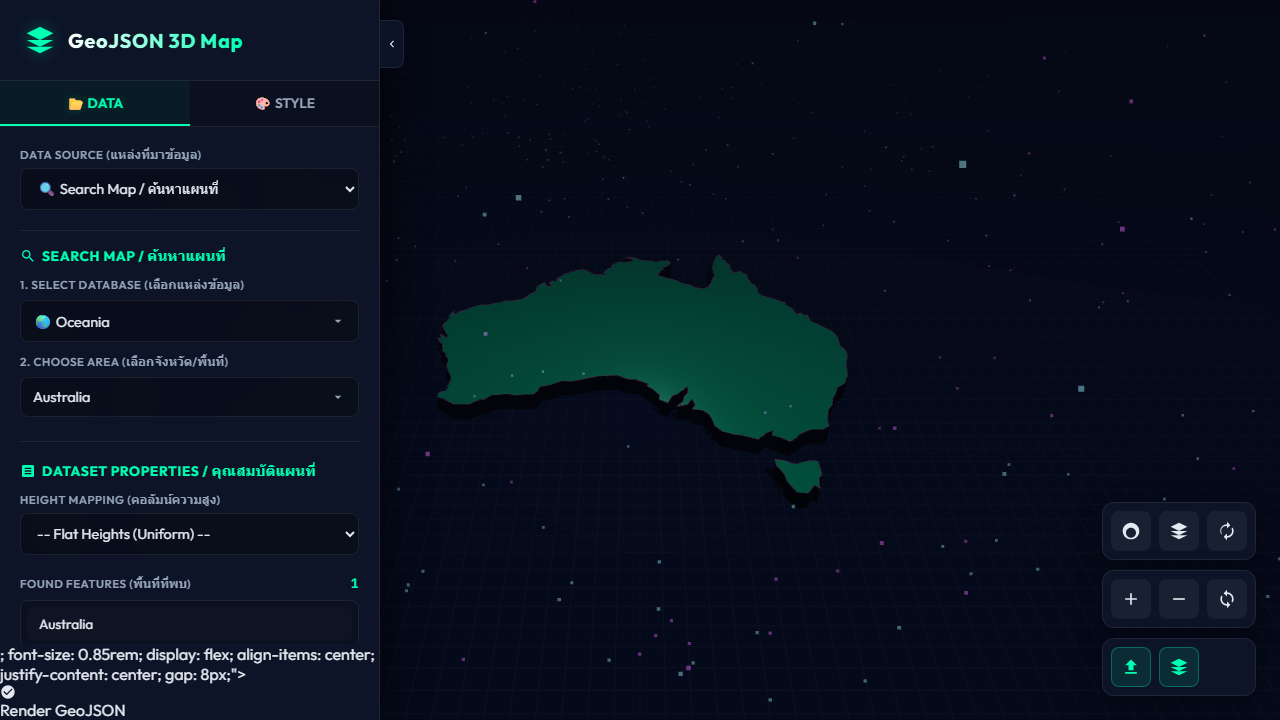Zoom in with the plus button
The width and height of the screenshot is (1280, 720).
click(1131, 599)
